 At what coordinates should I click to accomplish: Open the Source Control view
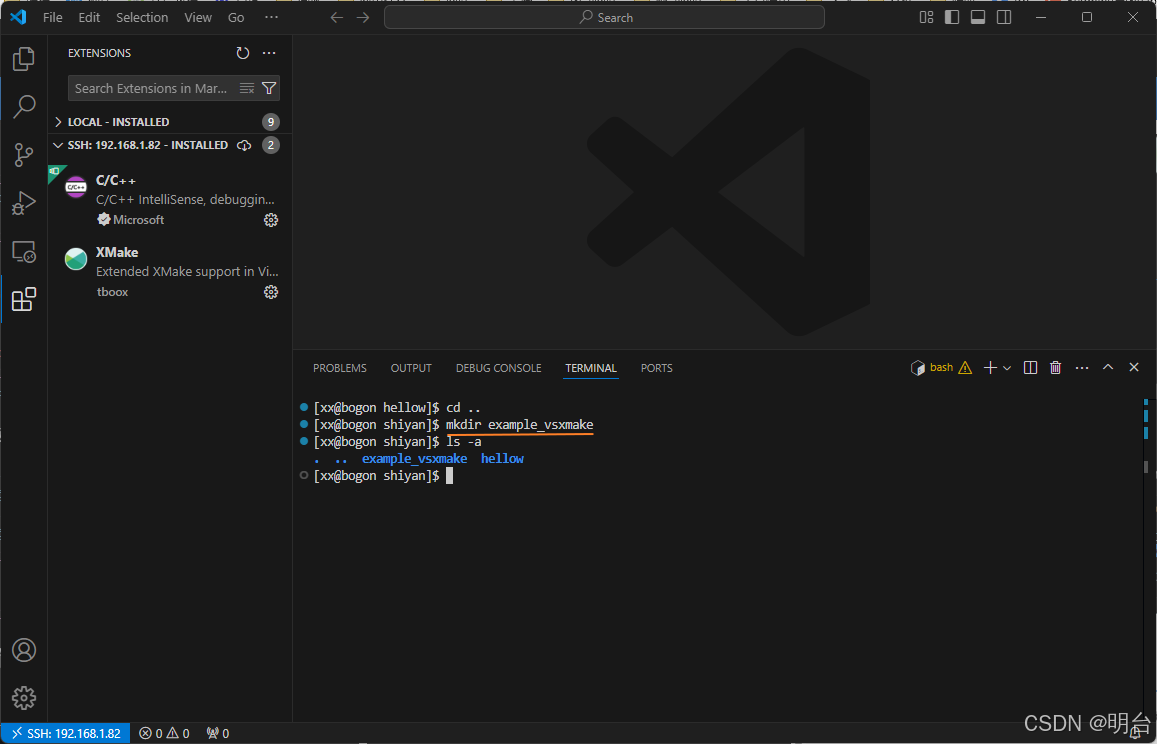[24, 155]
